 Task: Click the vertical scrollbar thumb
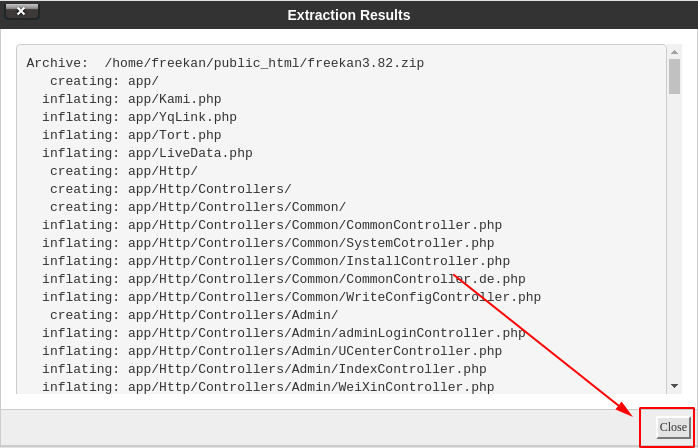point(674,77)
